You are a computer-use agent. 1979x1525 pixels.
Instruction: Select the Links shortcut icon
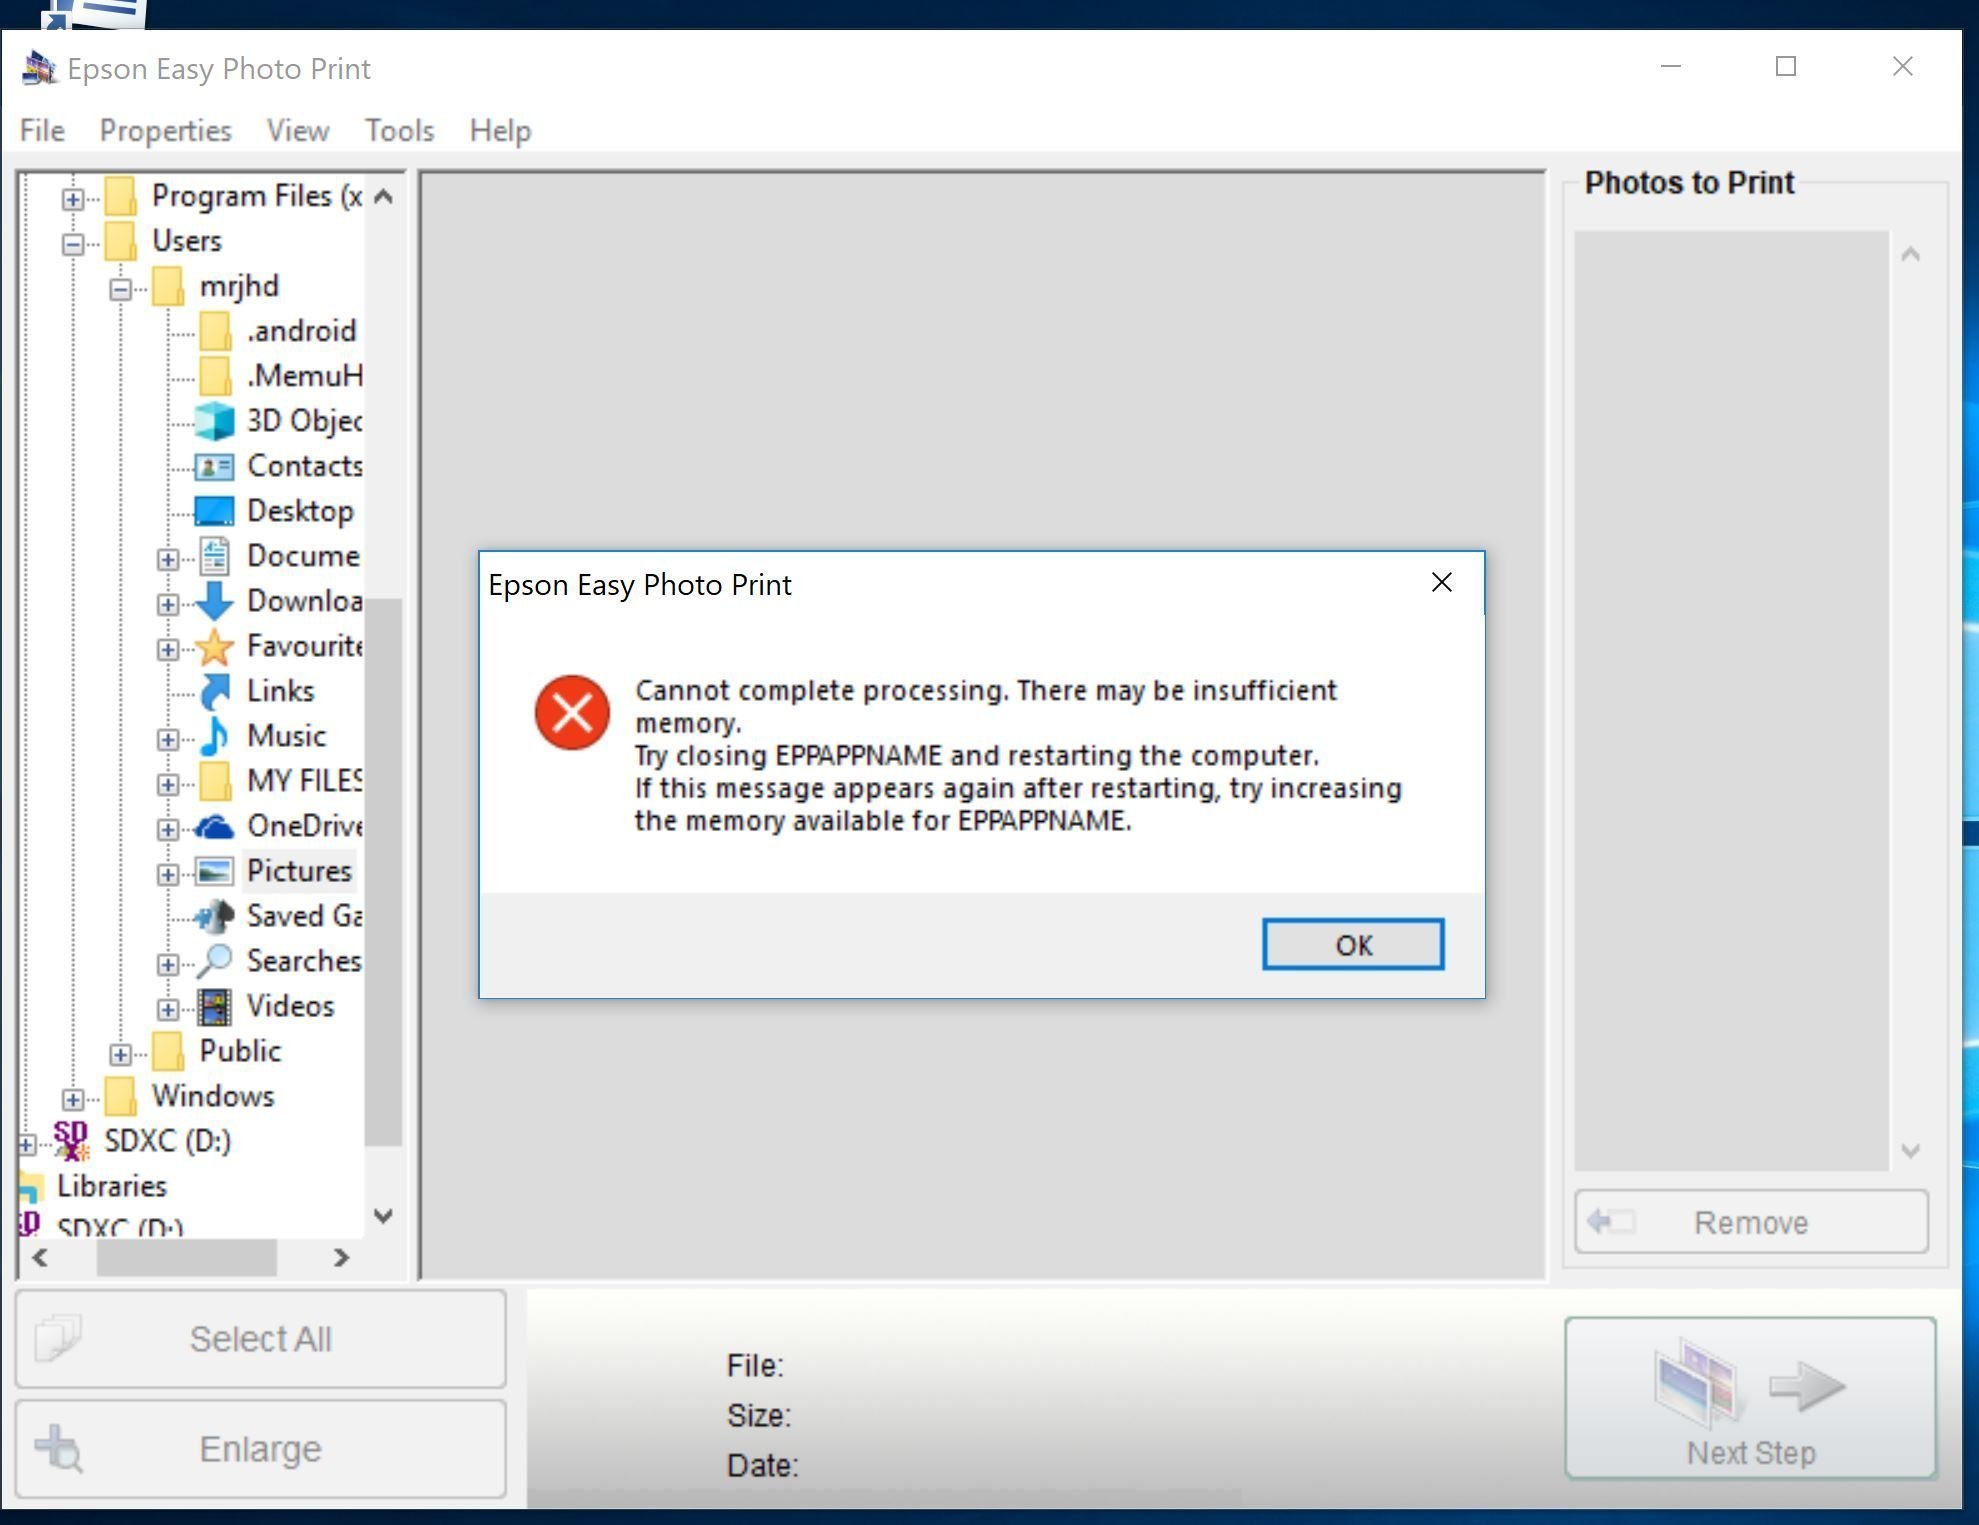coord(214,691)
